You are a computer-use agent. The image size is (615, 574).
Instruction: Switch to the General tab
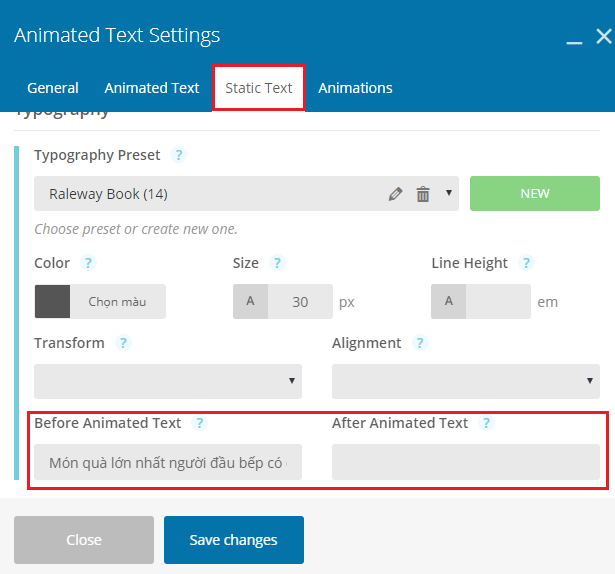[x=53, y=88]
